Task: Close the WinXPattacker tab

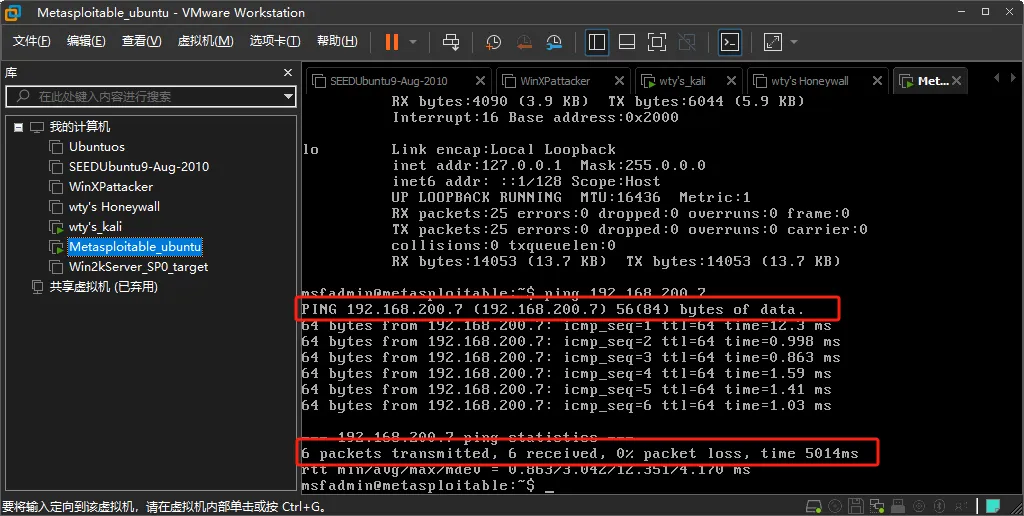Action: 620,81
